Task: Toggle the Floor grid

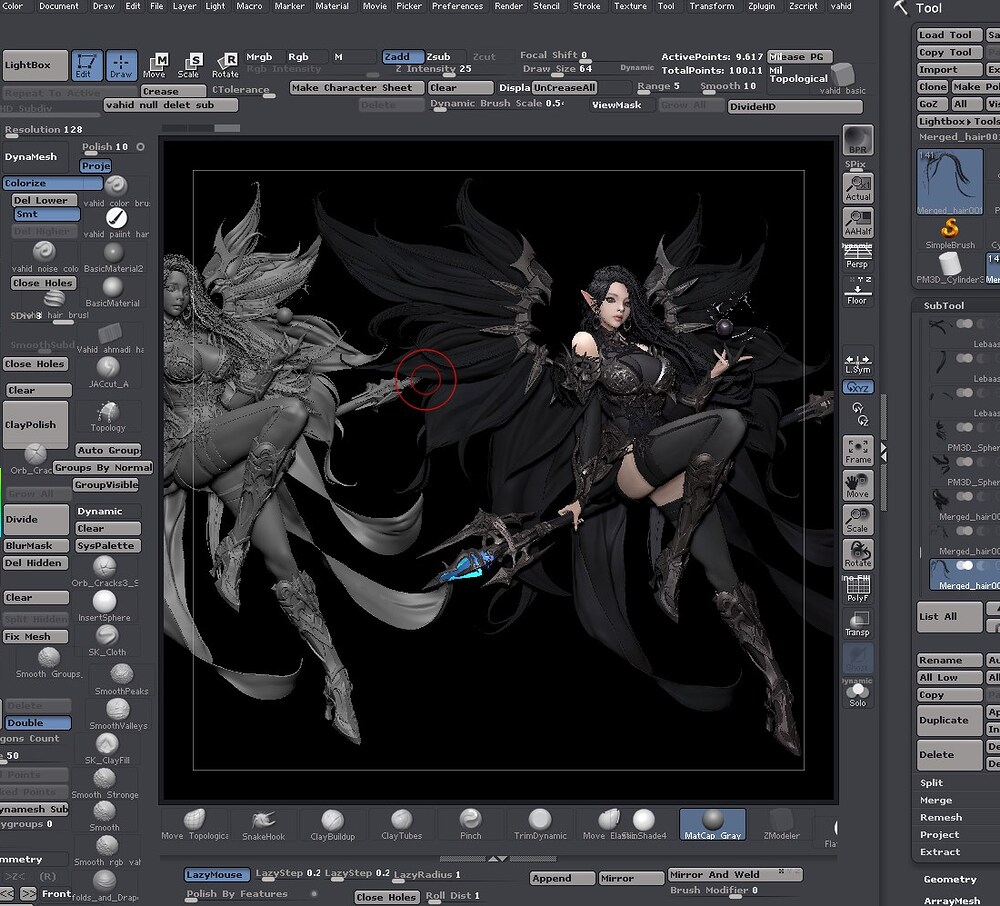Action: [858, 292]
